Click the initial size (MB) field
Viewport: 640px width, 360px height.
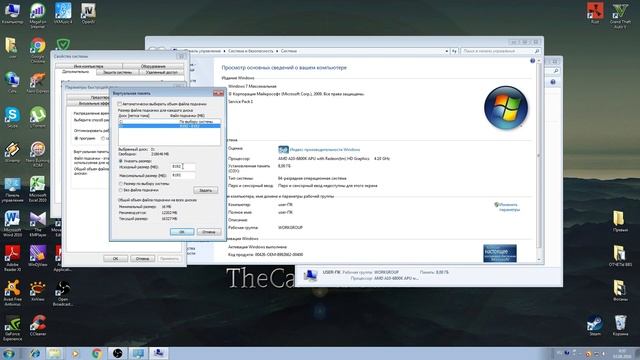coord(183,167)
